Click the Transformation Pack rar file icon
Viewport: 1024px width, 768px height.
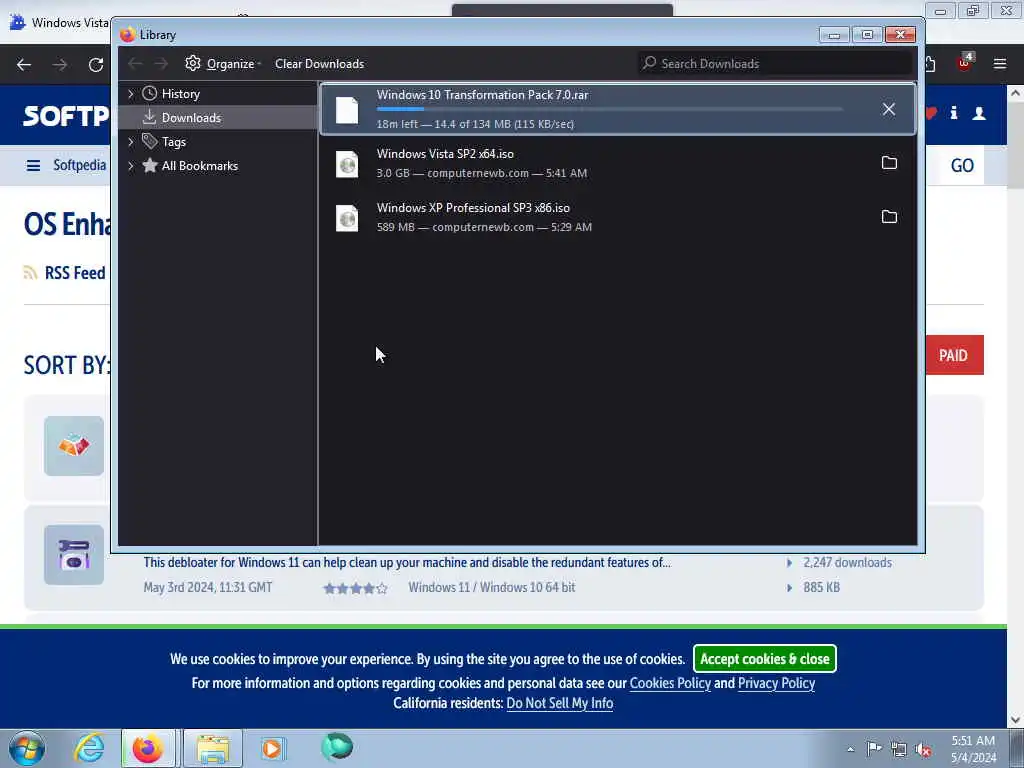347,110
